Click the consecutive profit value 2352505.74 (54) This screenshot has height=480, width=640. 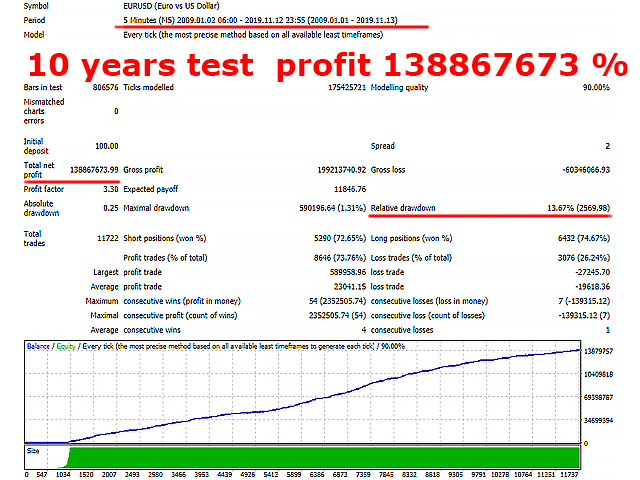coord(338,316)
